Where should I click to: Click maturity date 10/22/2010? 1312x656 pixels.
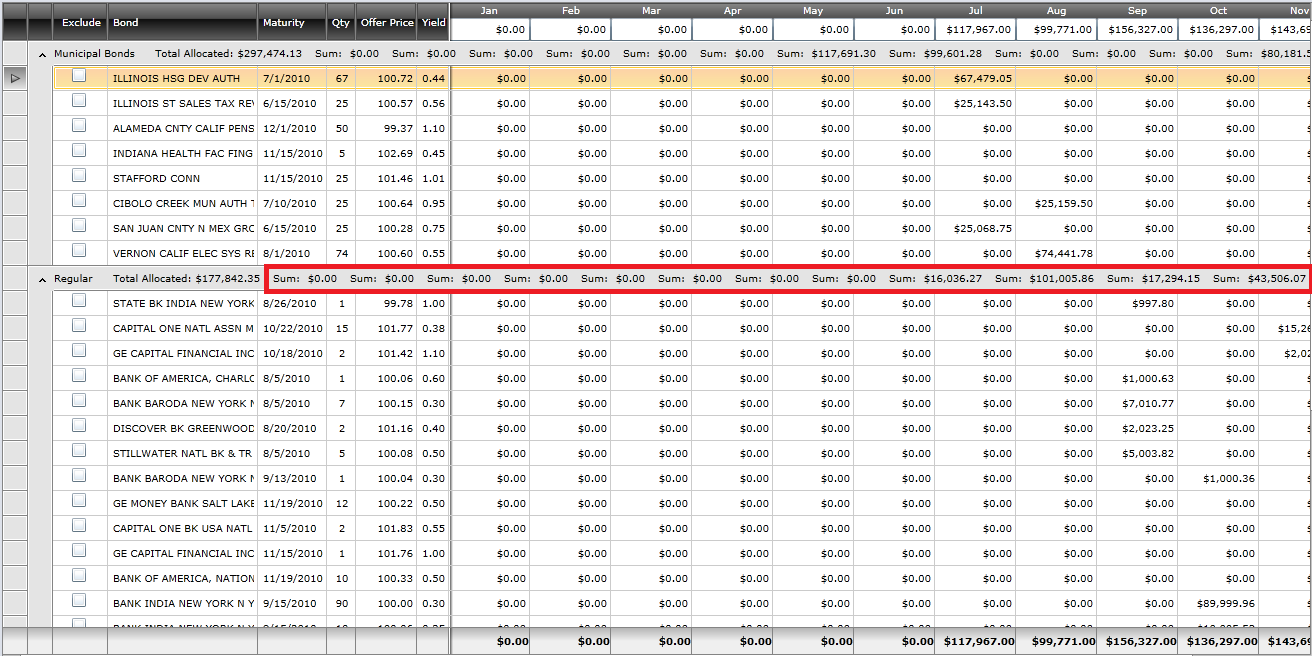[x=292, y=329]
